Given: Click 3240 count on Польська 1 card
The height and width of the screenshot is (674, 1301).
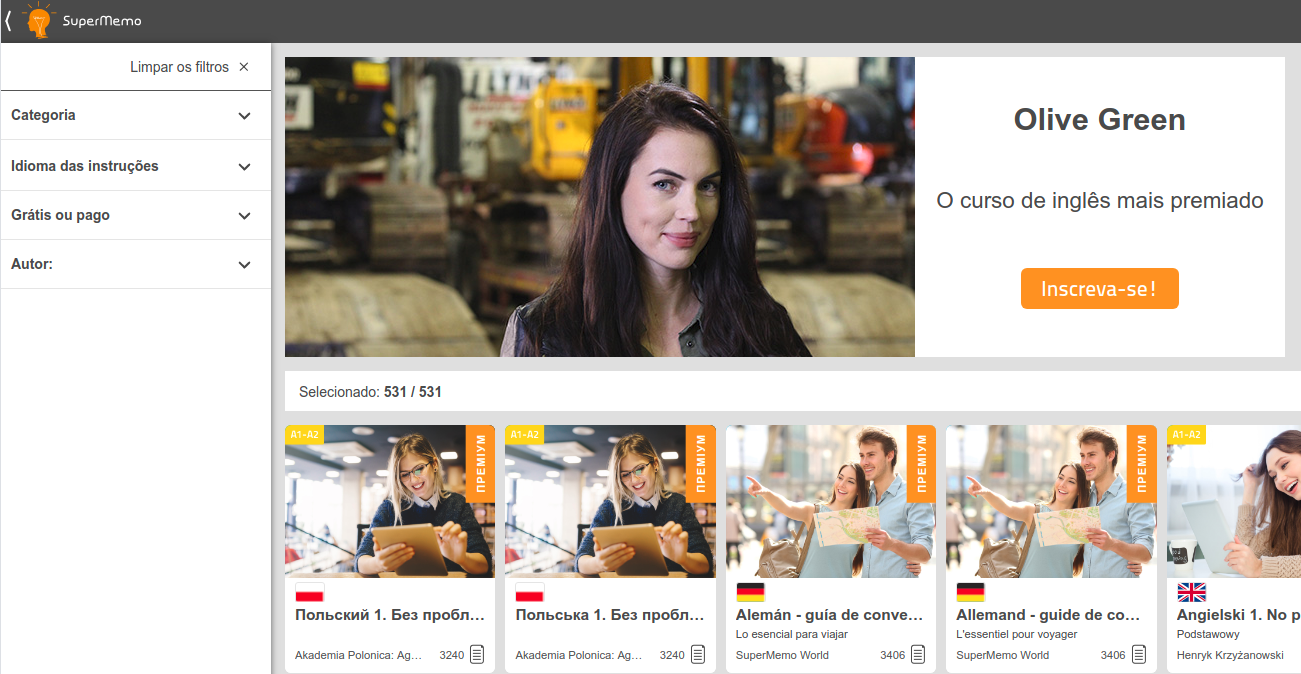Looking at the screenshot, I should 672,656.
